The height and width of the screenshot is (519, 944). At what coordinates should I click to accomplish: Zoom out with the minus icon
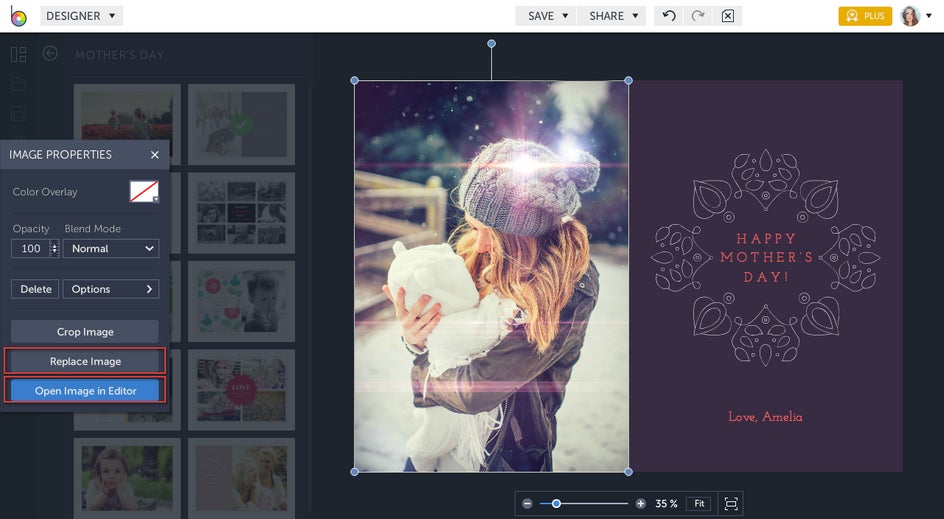point(527,503)
